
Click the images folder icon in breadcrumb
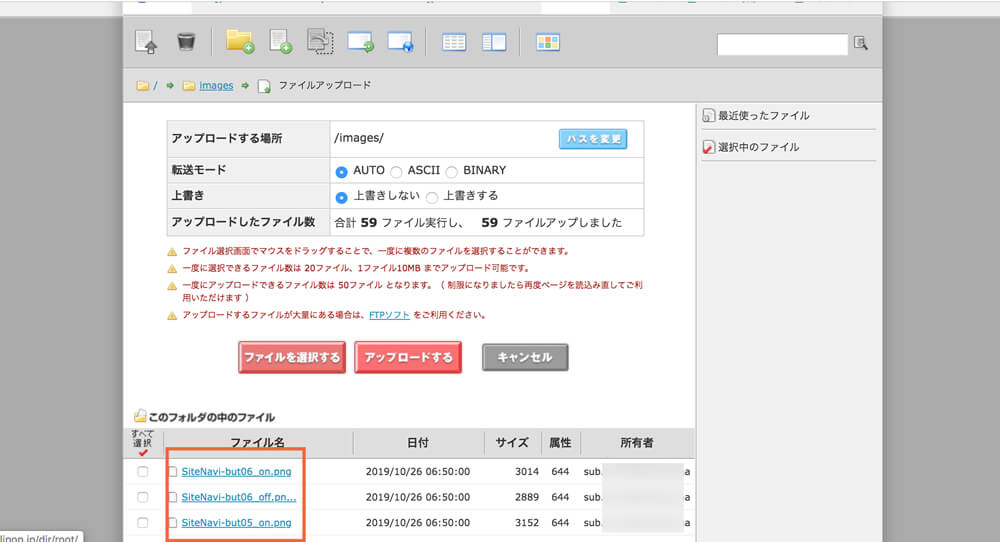189,85
